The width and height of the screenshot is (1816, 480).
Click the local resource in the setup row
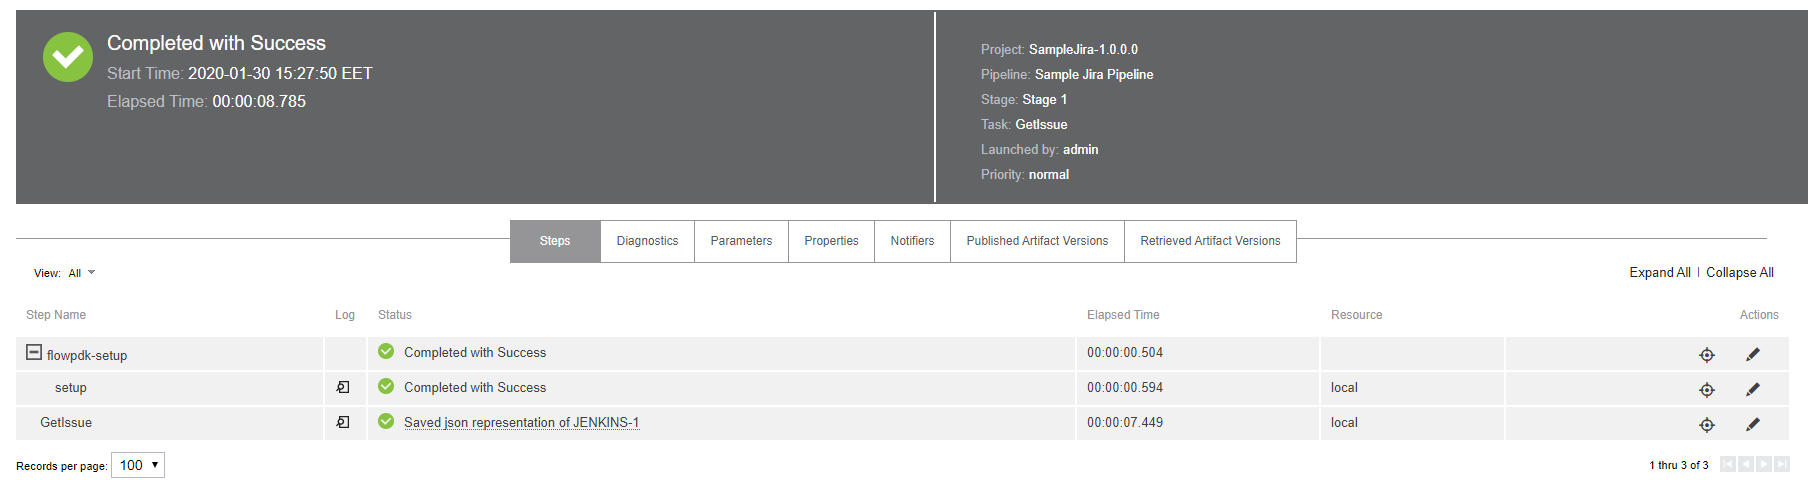coord(1344,387)
